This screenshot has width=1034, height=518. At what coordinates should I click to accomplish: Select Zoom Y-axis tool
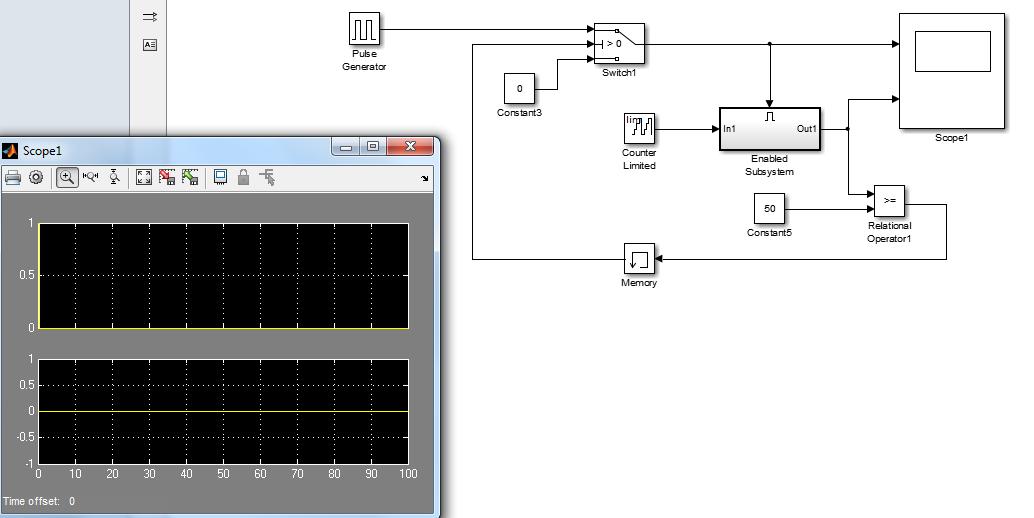tap(114, 177)
